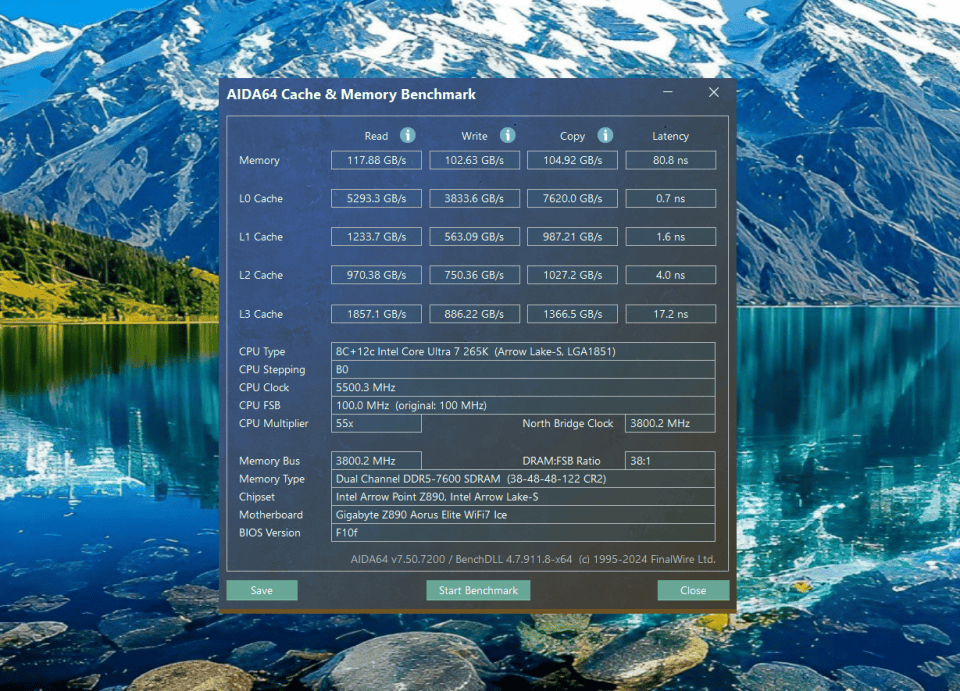The height and width of the screenshot is (691, 960).
Task: Click the info icon next to Copy
Action: click(605, 135)
